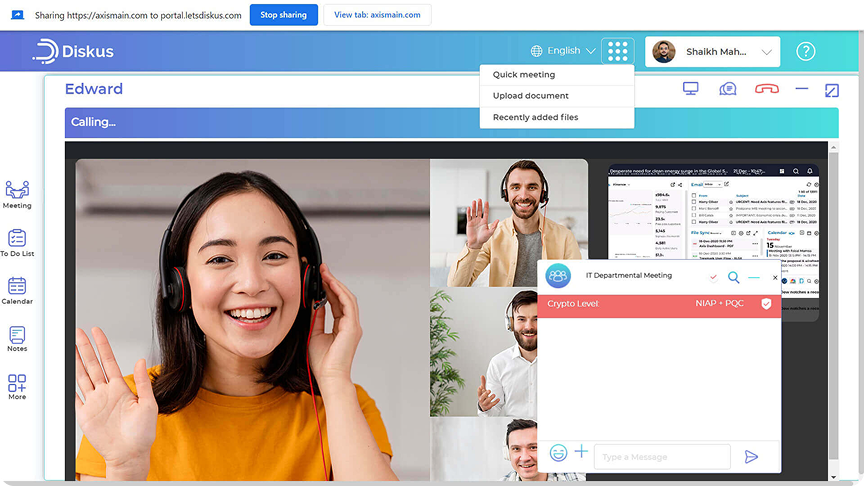Expand the English language dropdown
This screenshot has height=486, width=864.
564,51
